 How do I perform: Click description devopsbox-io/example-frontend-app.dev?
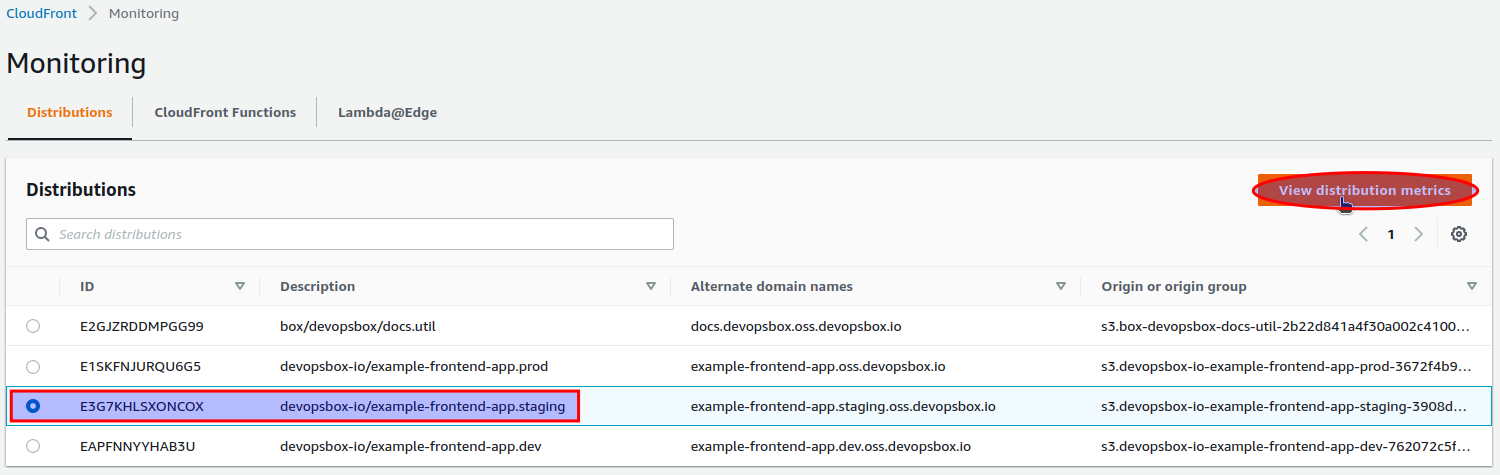411,446
